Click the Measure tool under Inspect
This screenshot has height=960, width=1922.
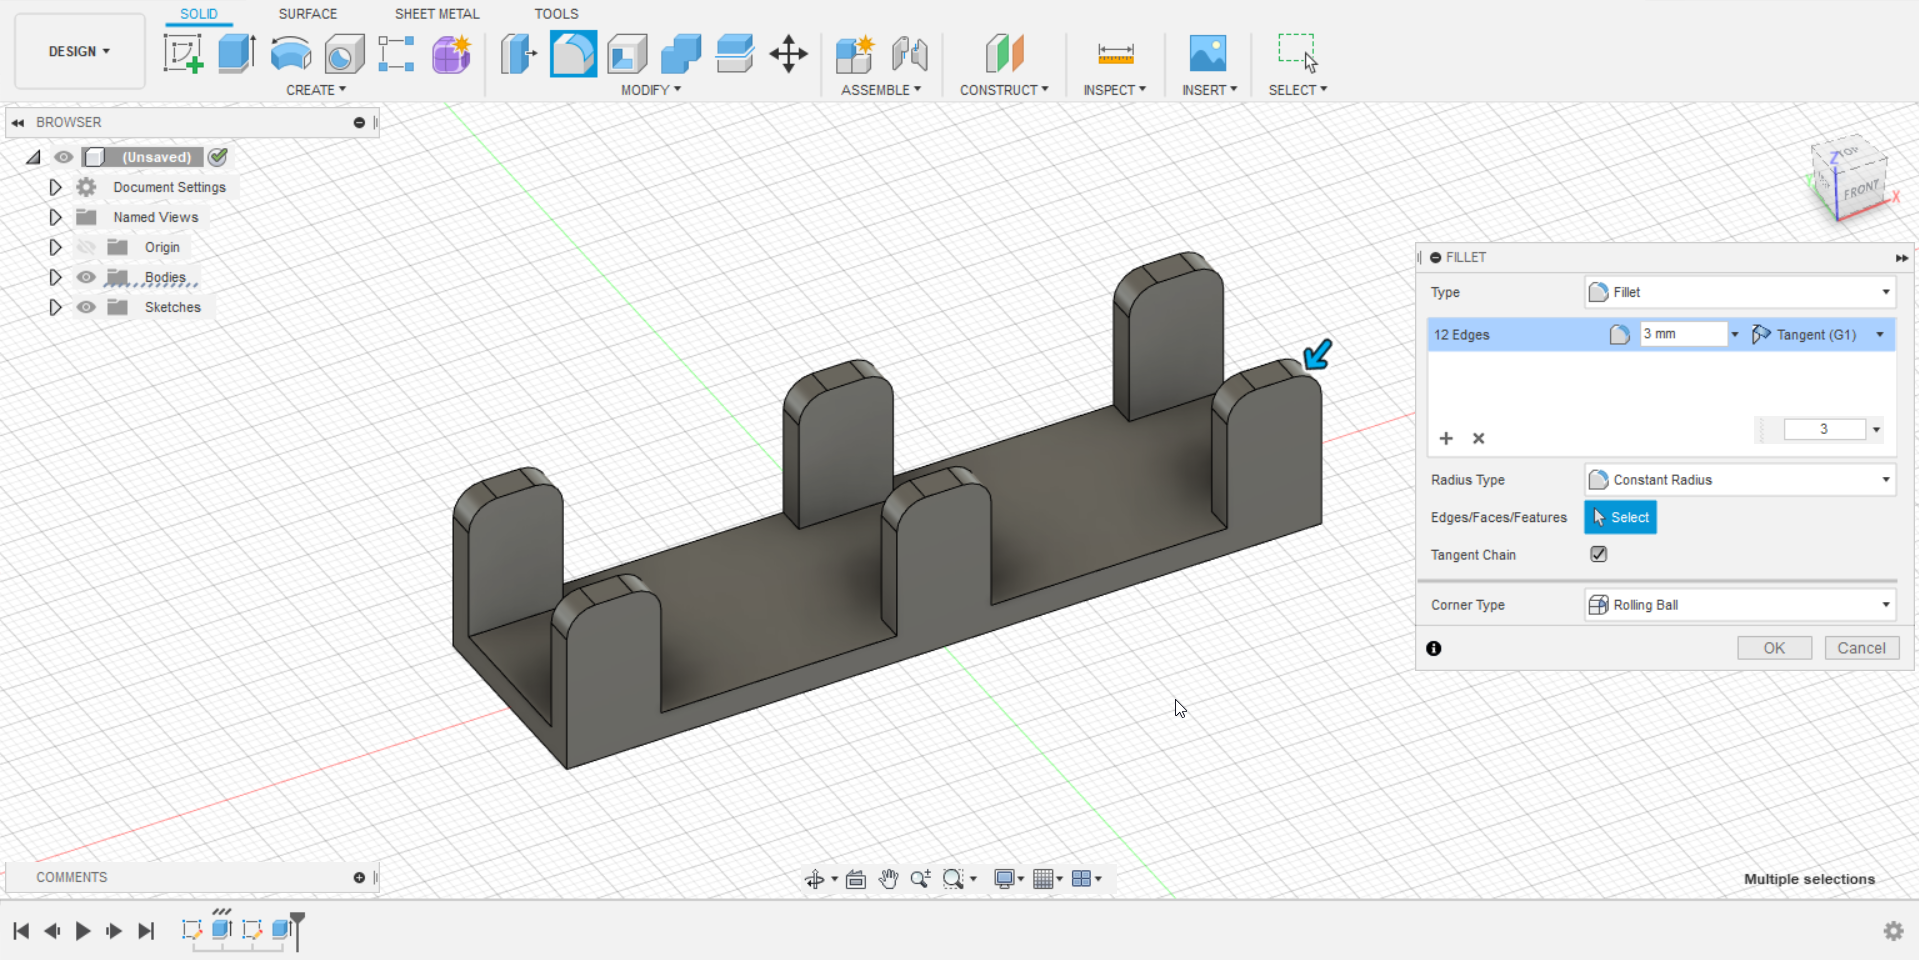tap(1115, 54)
